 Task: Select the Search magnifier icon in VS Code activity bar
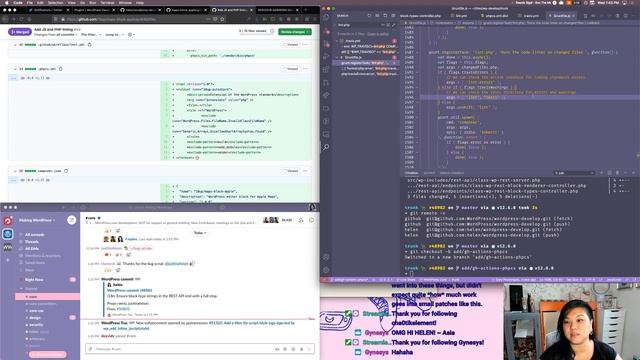pyautogui.click(x=326, y=147)
